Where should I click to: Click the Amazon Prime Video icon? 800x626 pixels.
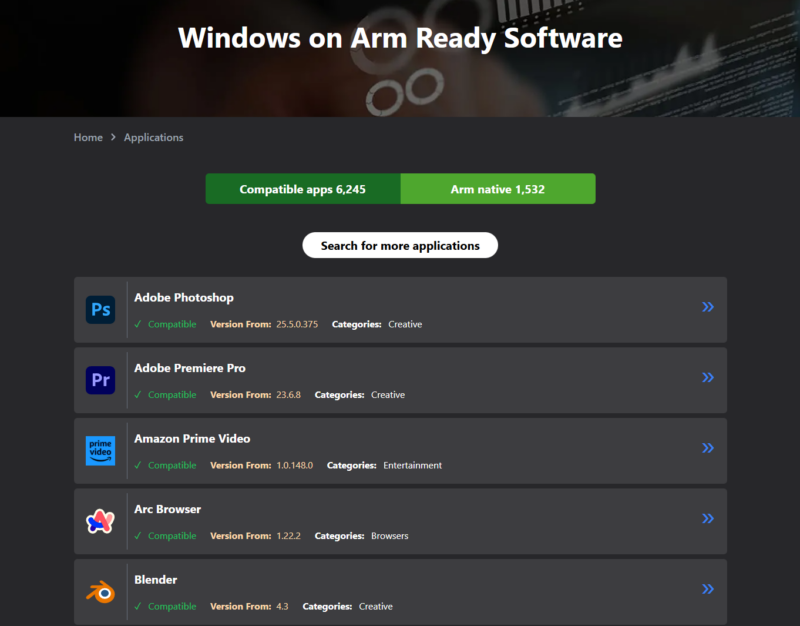tap(100, 451)
